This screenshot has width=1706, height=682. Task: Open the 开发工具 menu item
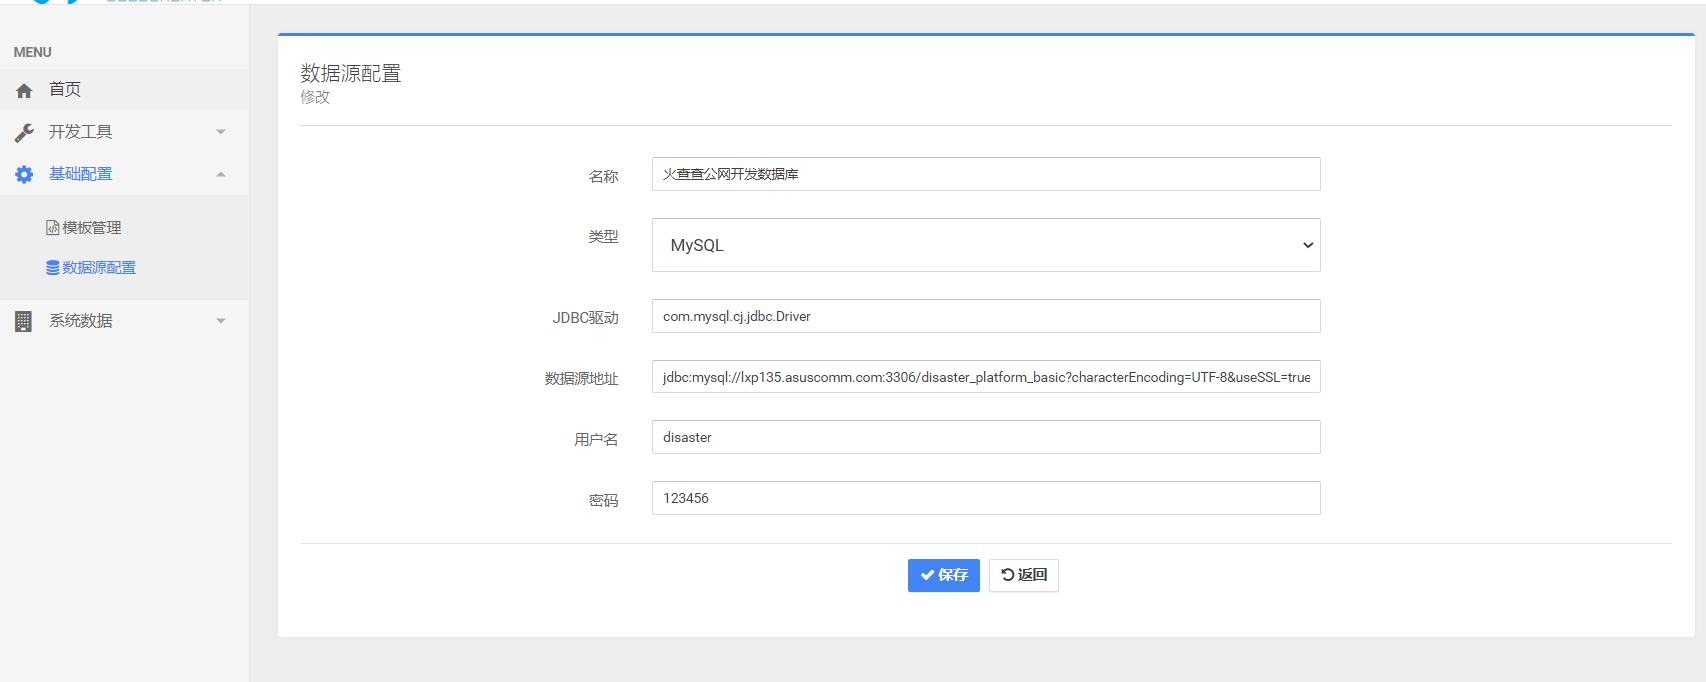124,132
